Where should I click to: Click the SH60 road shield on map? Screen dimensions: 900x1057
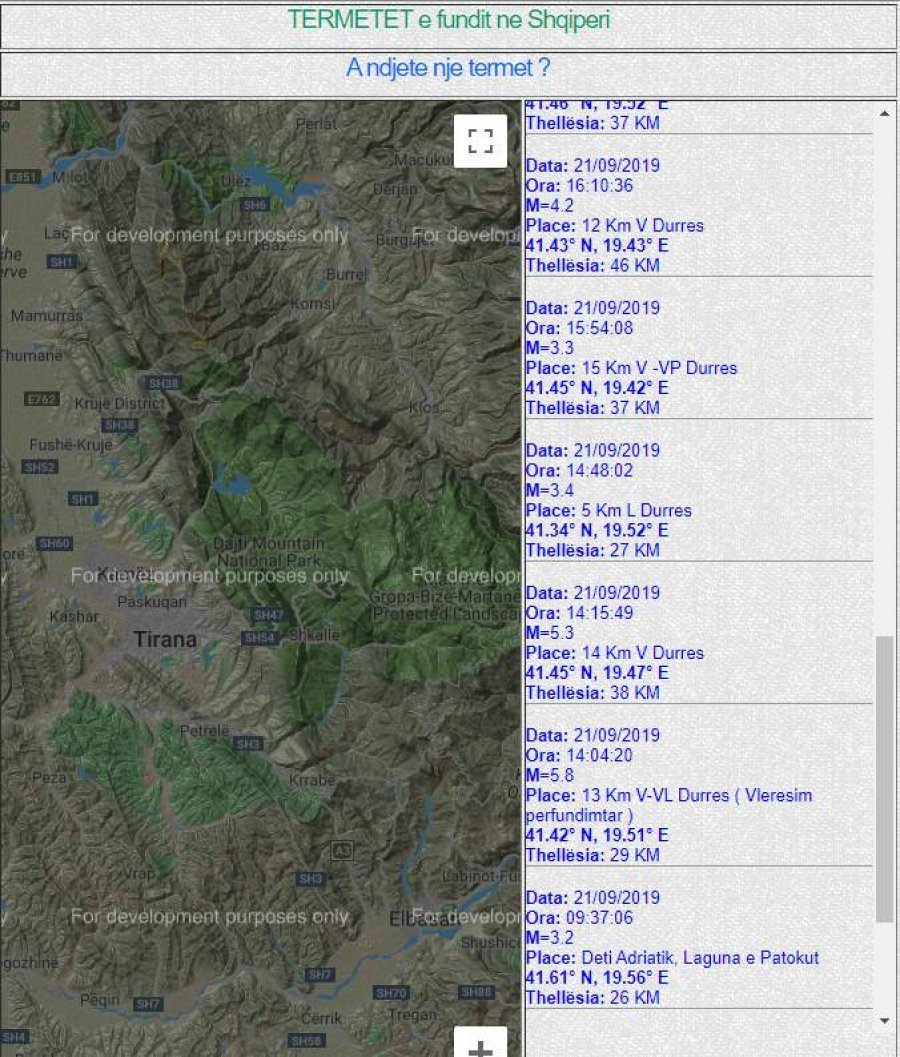point(55,543)
